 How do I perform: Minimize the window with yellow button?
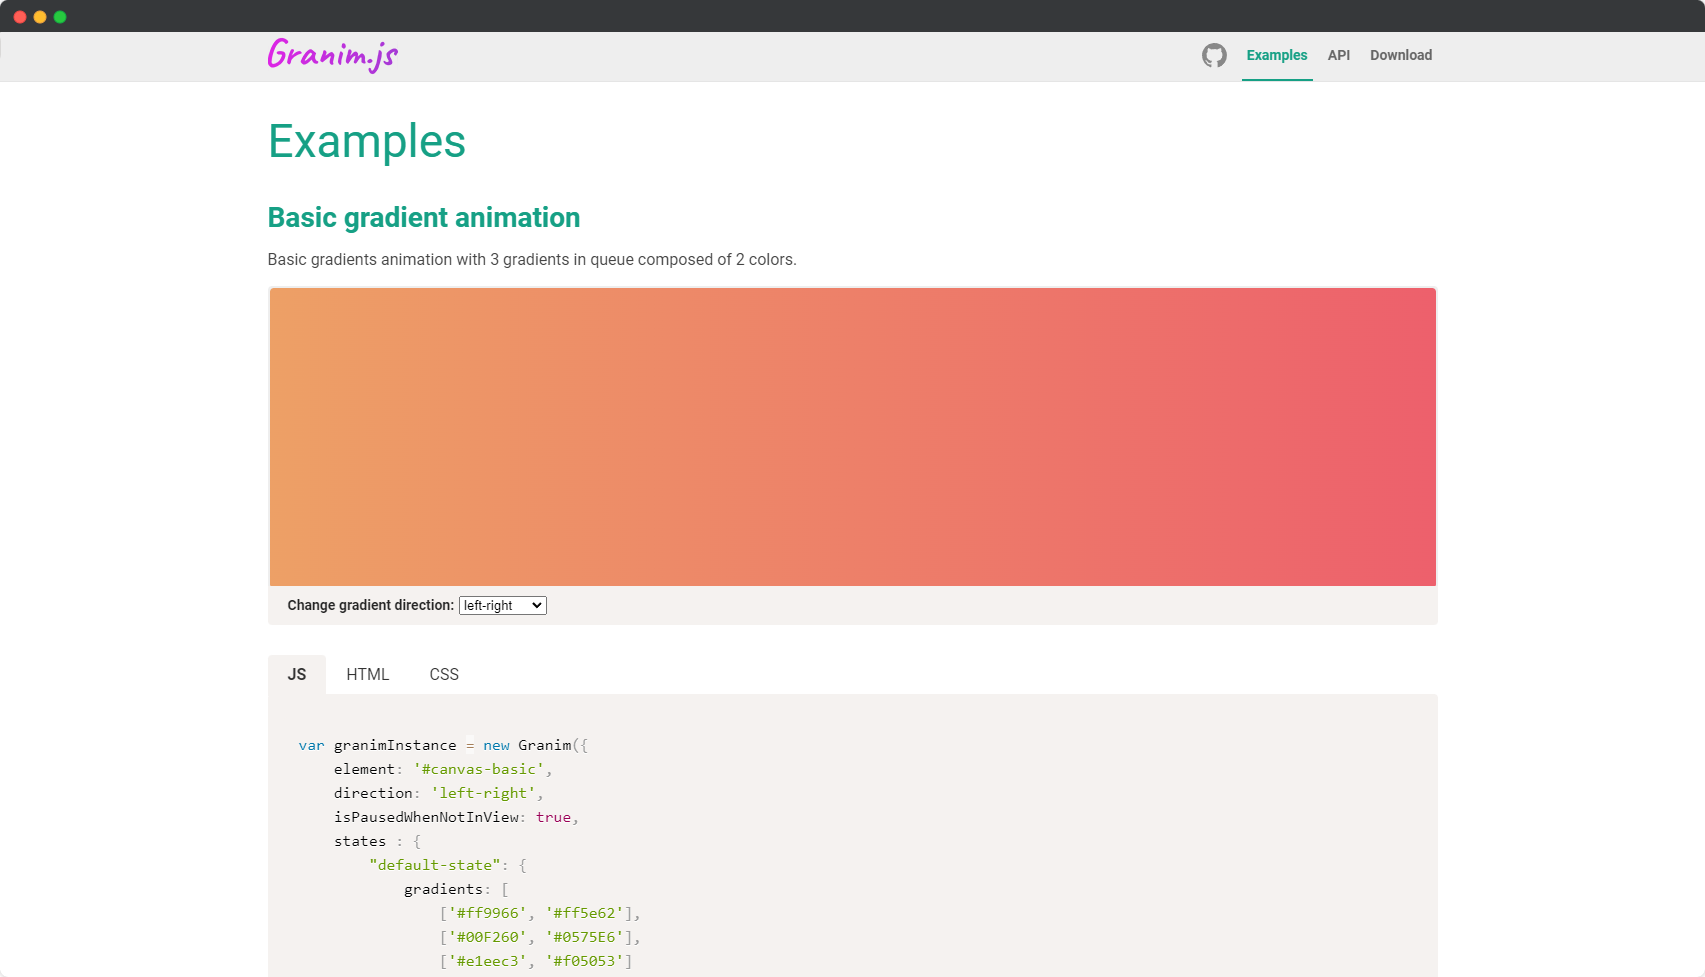coord(40,17)
